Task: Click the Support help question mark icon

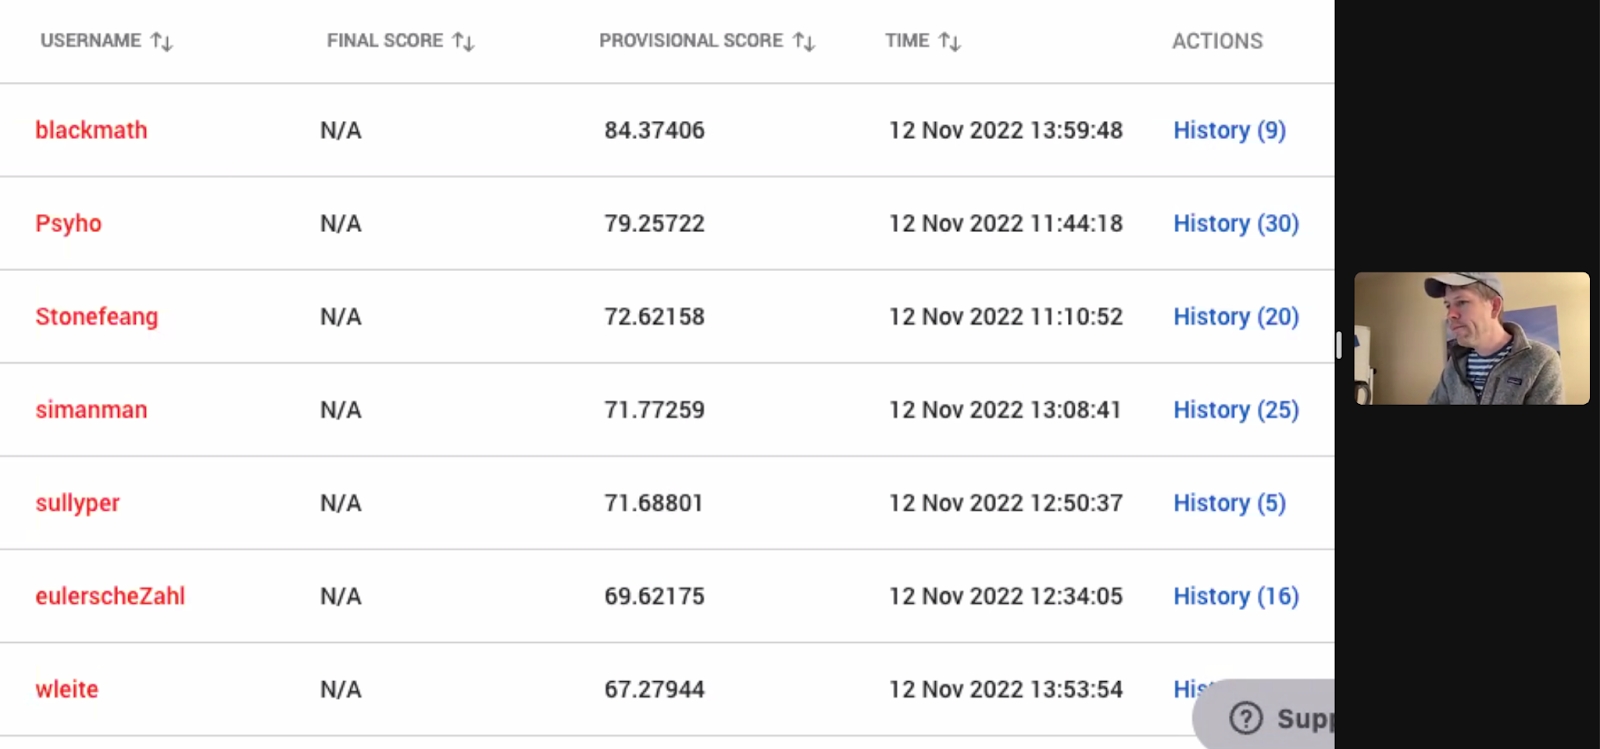Action: pyautogui.click(x=1246, y=718)
